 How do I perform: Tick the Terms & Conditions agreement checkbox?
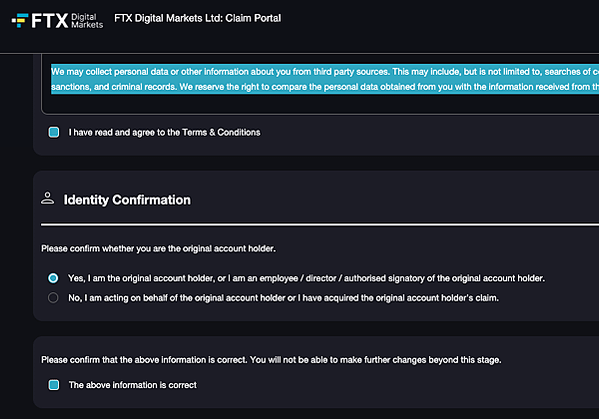[x=54, y=132]
